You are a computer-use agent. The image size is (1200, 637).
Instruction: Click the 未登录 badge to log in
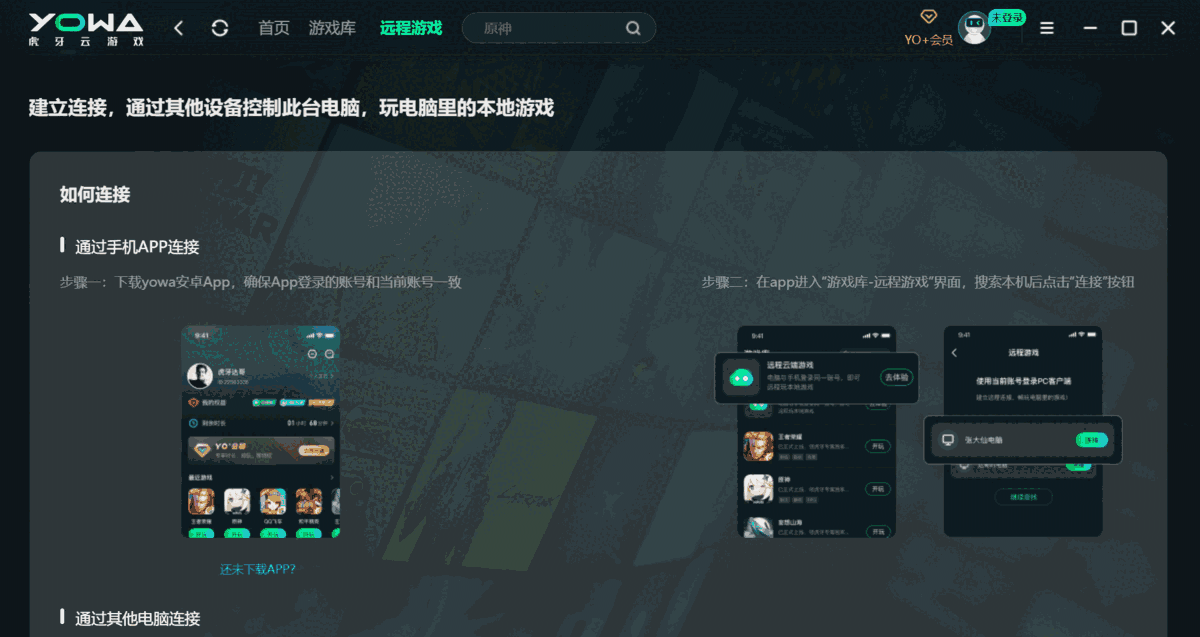(x=1005, y=17)
